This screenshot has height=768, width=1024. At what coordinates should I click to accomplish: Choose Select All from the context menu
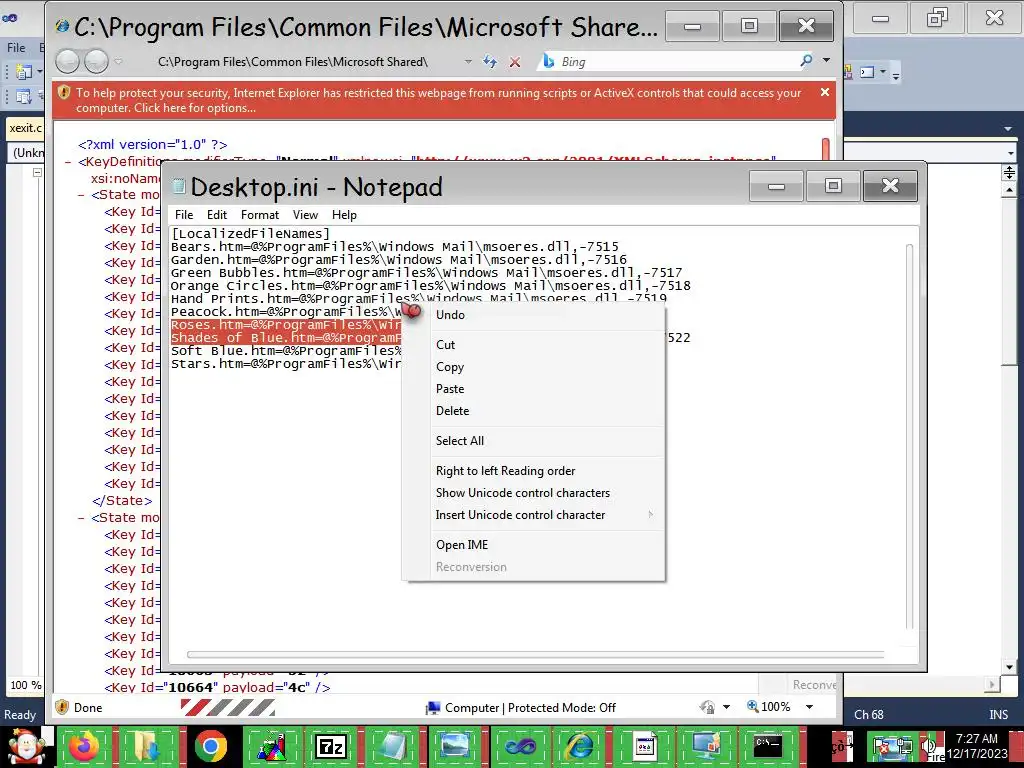pos(534,441)
